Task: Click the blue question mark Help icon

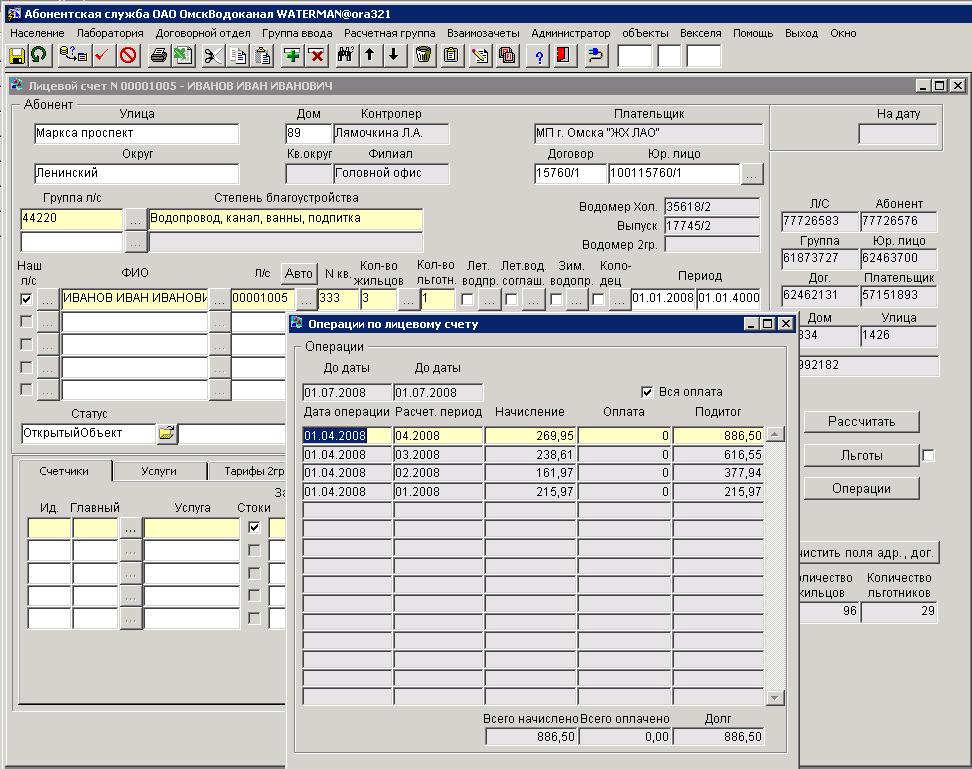Action: (x=541, y=55)
